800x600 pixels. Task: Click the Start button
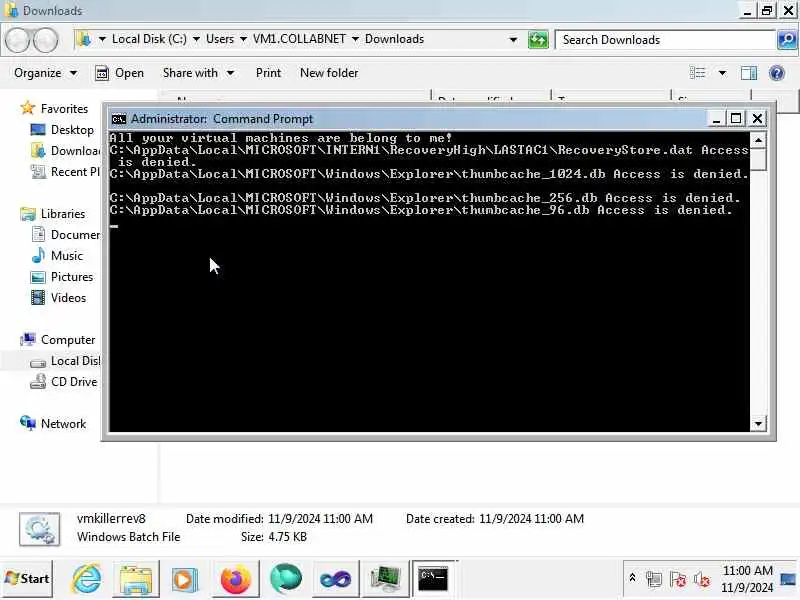[27, 579]
